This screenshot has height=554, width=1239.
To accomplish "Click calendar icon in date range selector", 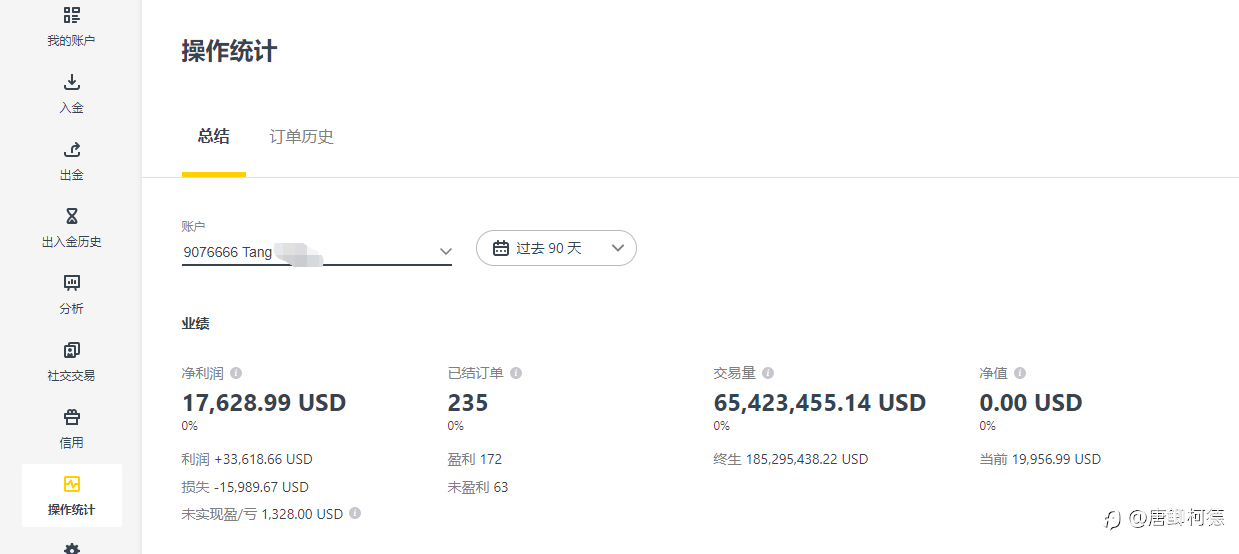I will click(501, 248).
